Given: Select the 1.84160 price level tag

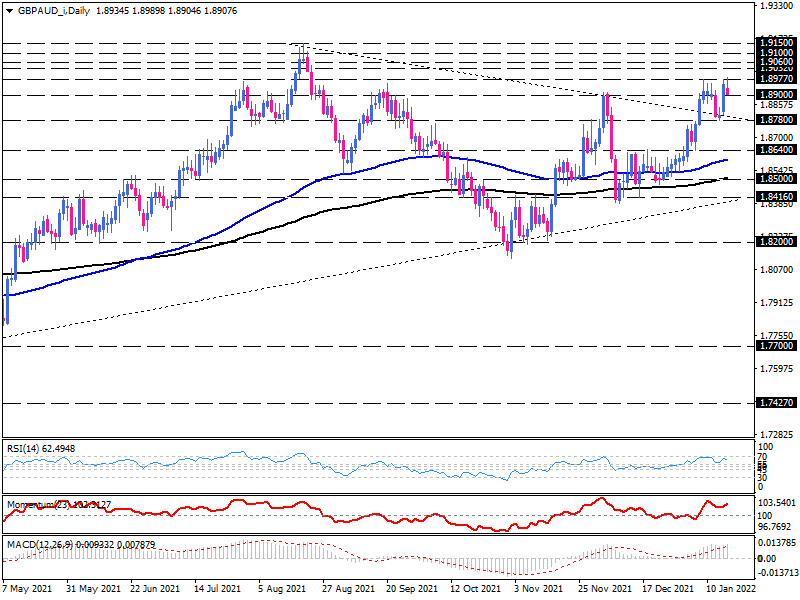Looking at the screenshot, I should pyautogui.click(x=775, y=197).
